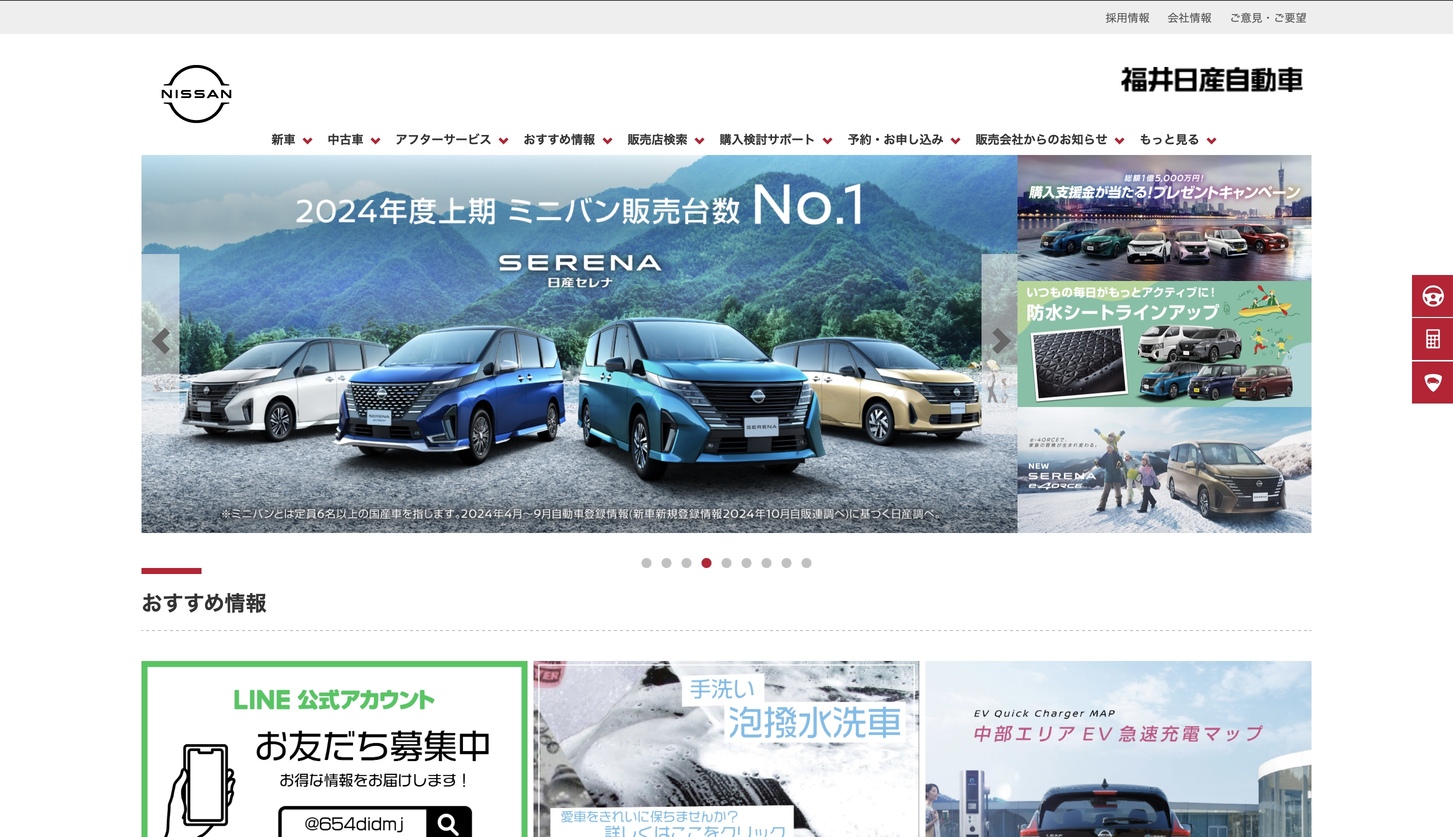Screen dimensions: 1453x837
Task: Open the 販売店検索 menu item
Action: pyautogui.click(x=657, y=140)
